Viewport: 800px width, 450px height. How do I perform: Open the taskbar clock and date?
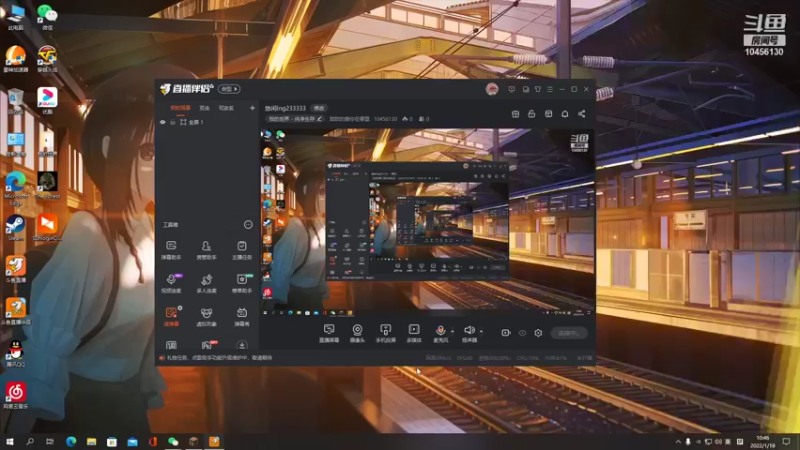tap(763, 441)
